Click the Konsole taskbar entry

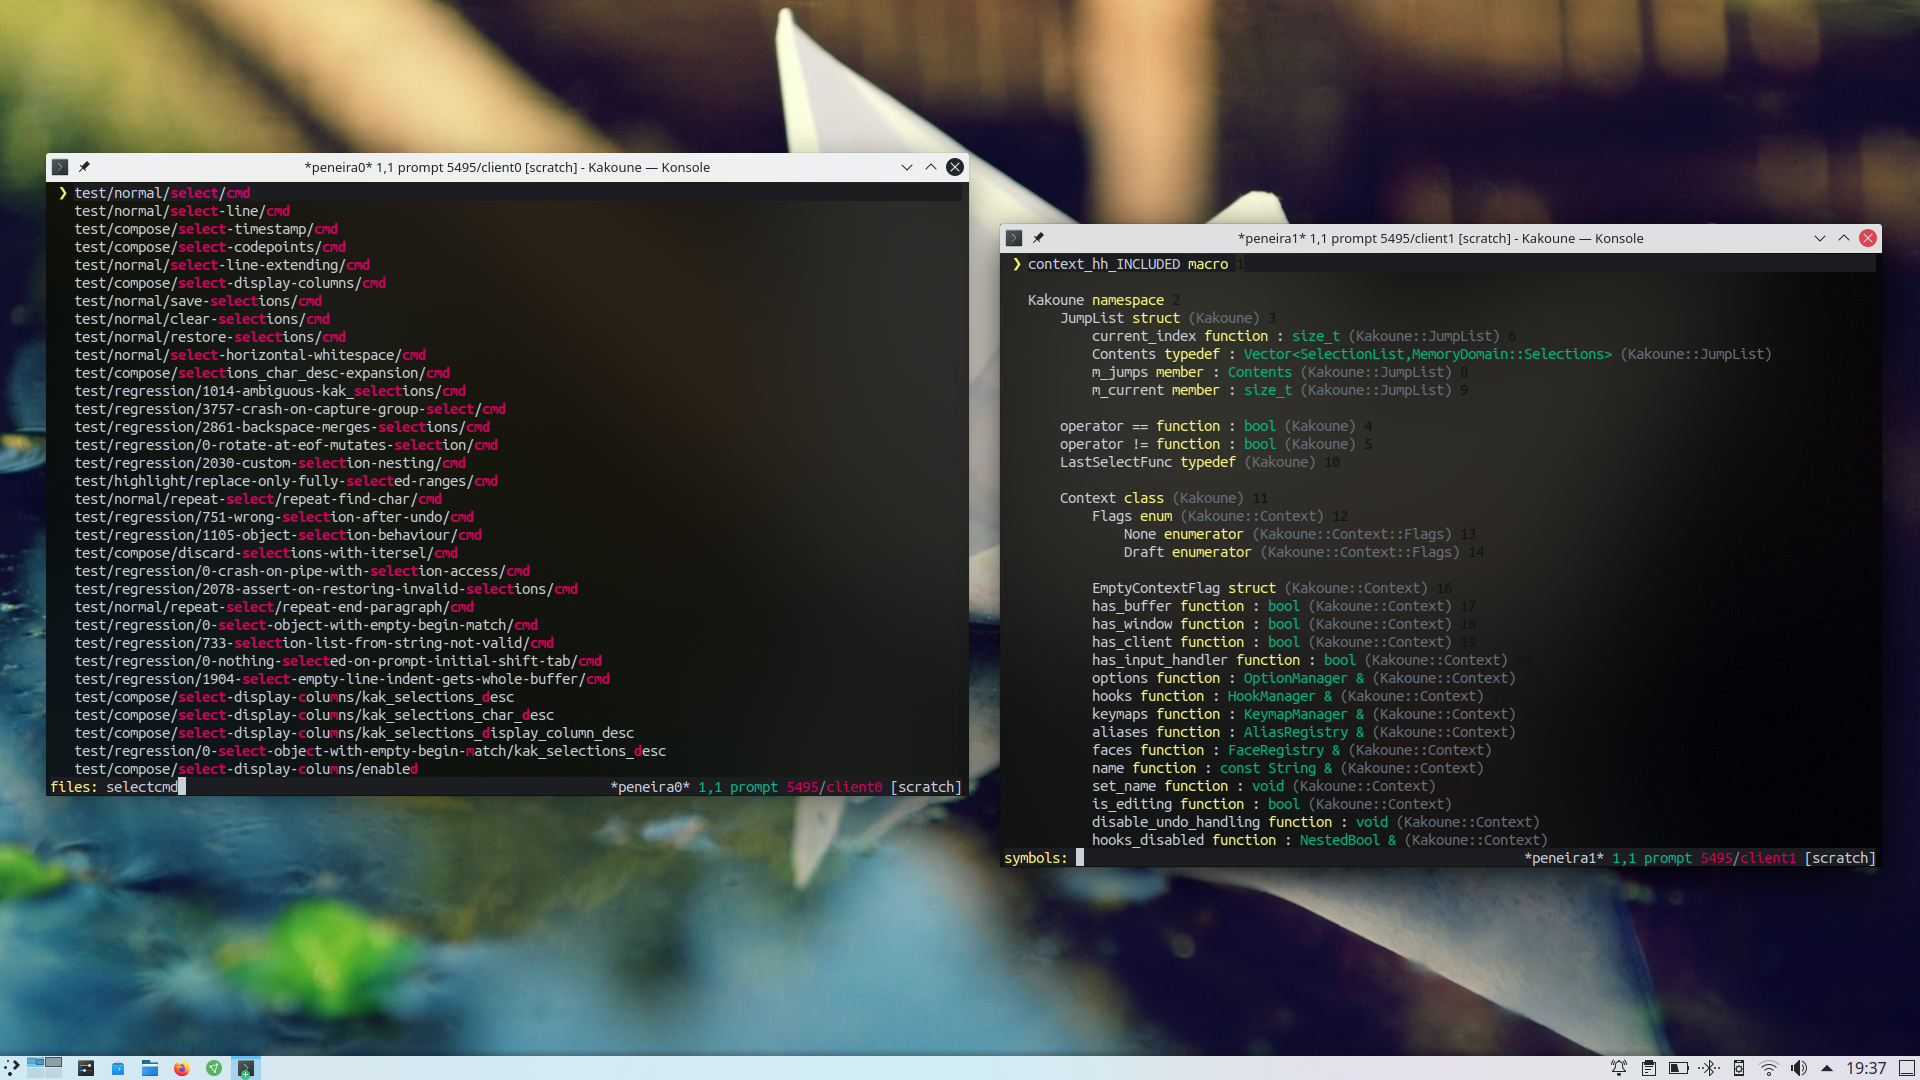[245, 1068]
